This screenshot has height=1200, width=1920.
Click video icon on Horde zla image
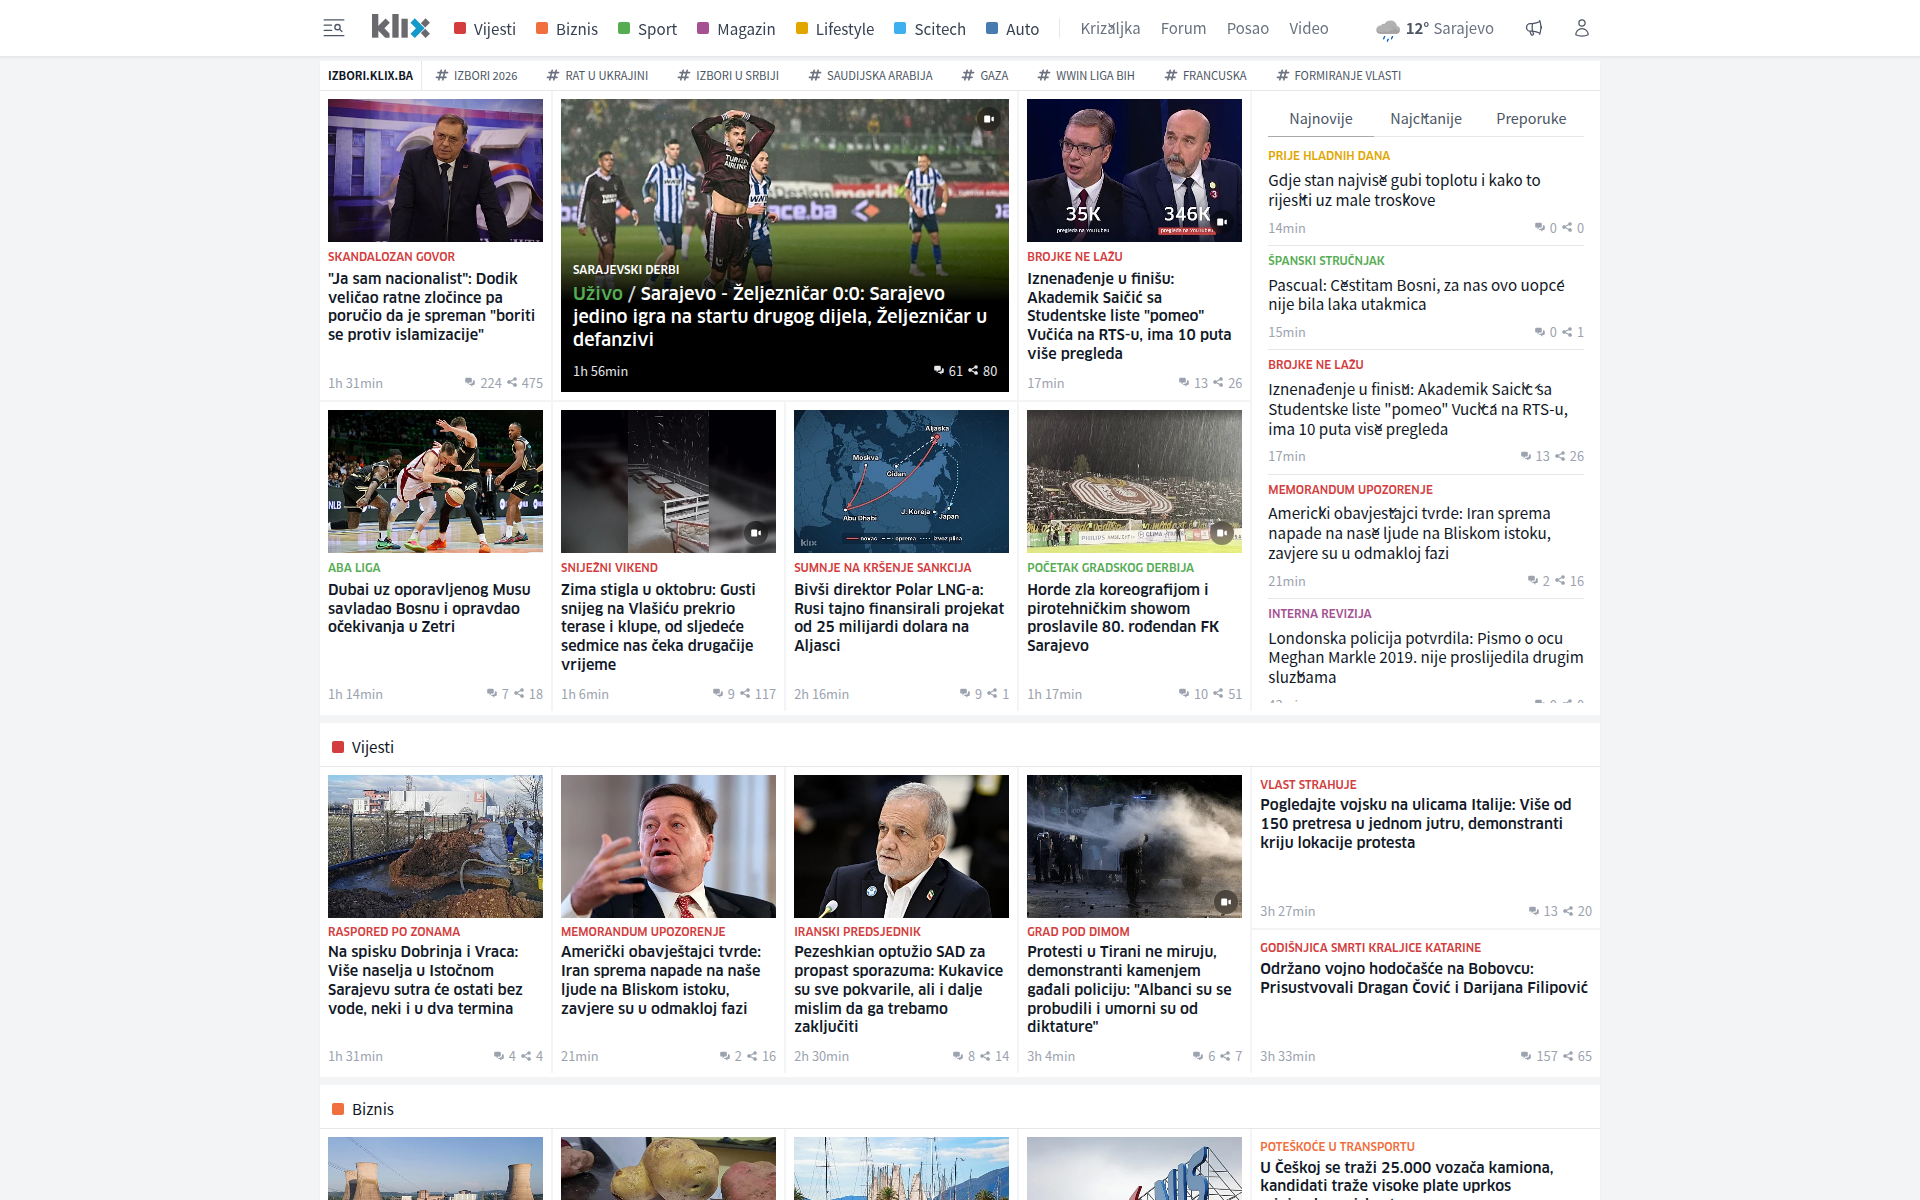click(1222, 533)
